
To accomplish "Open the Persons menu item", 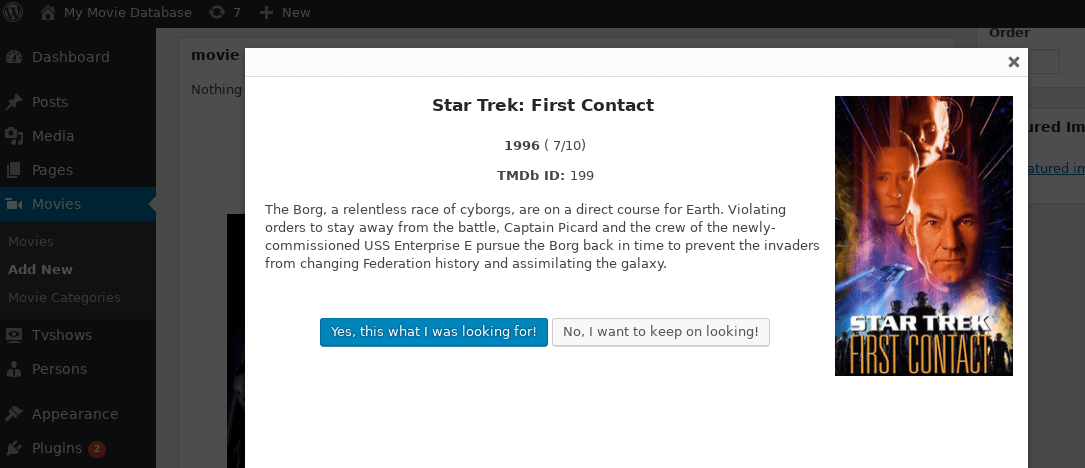I will (59, 368).
